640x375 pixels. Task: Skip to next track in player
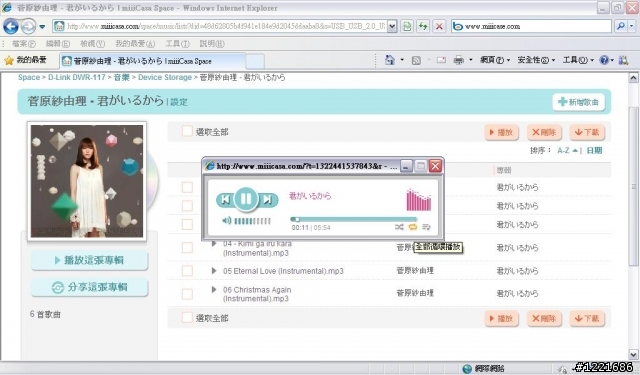pyautogui.click(x=268, y=199)
